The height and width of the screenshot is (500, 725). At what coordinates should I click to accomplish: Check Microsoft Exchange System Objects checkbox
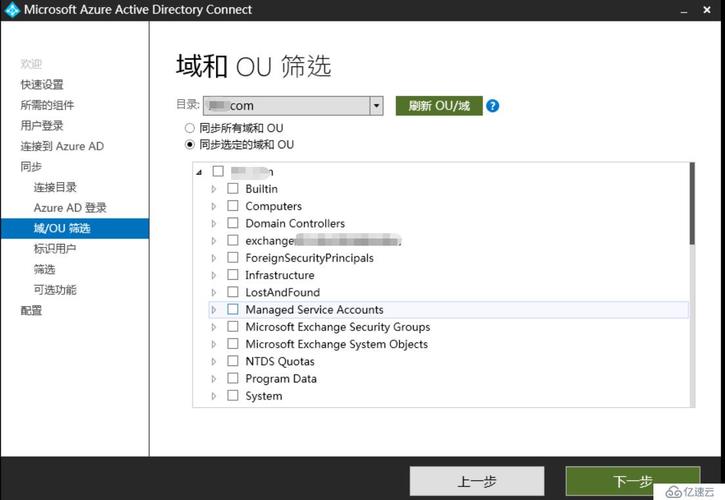[x=233, y=344]
